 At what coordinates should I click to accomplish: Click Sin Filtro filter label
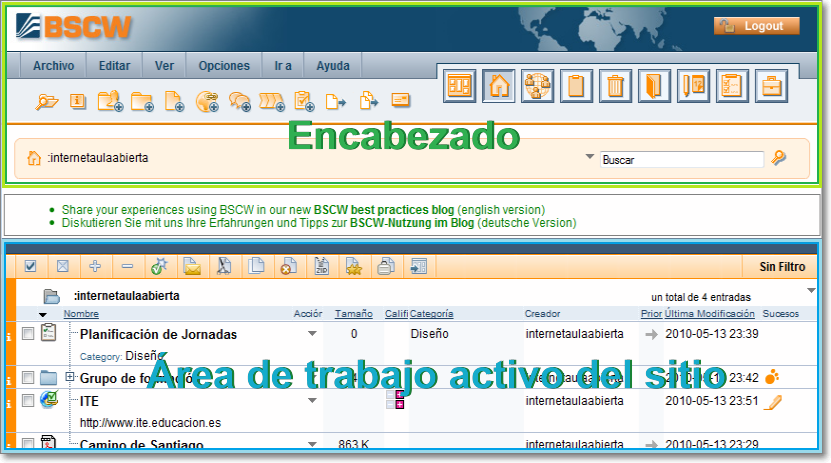pos(782,266)
